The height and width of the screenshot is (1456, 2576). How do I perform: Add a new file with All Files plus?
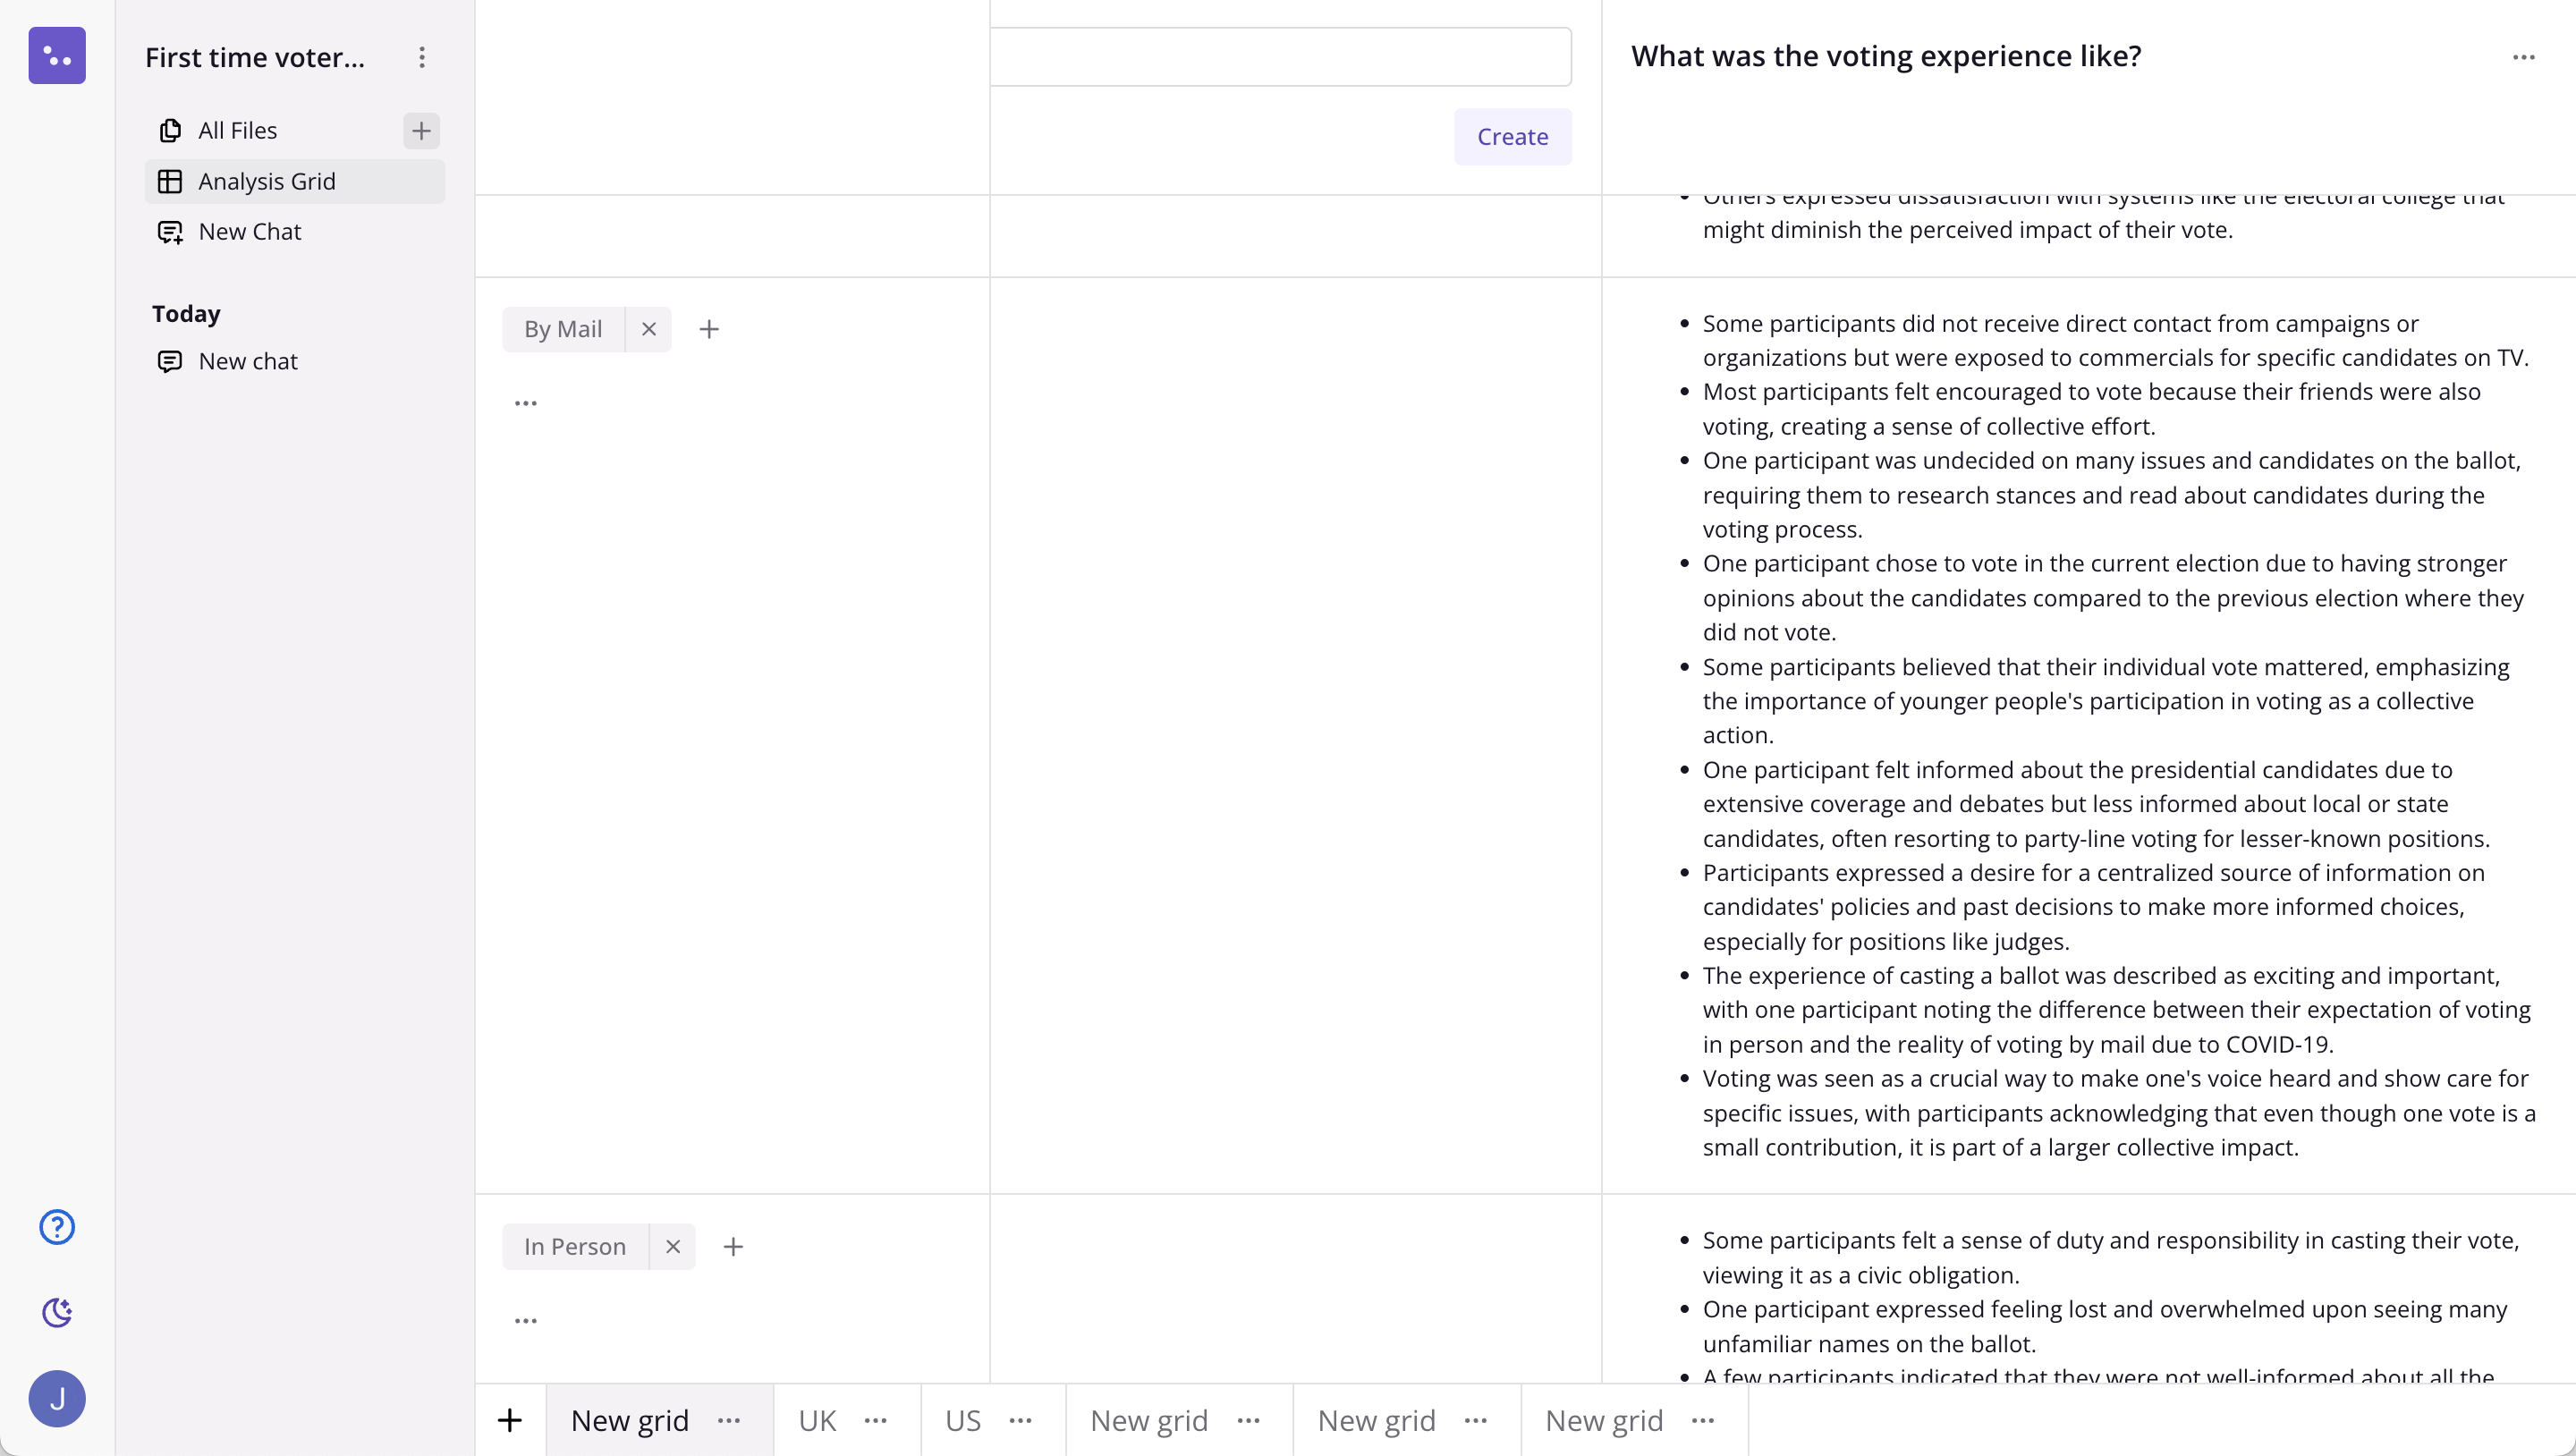(421, 131)
